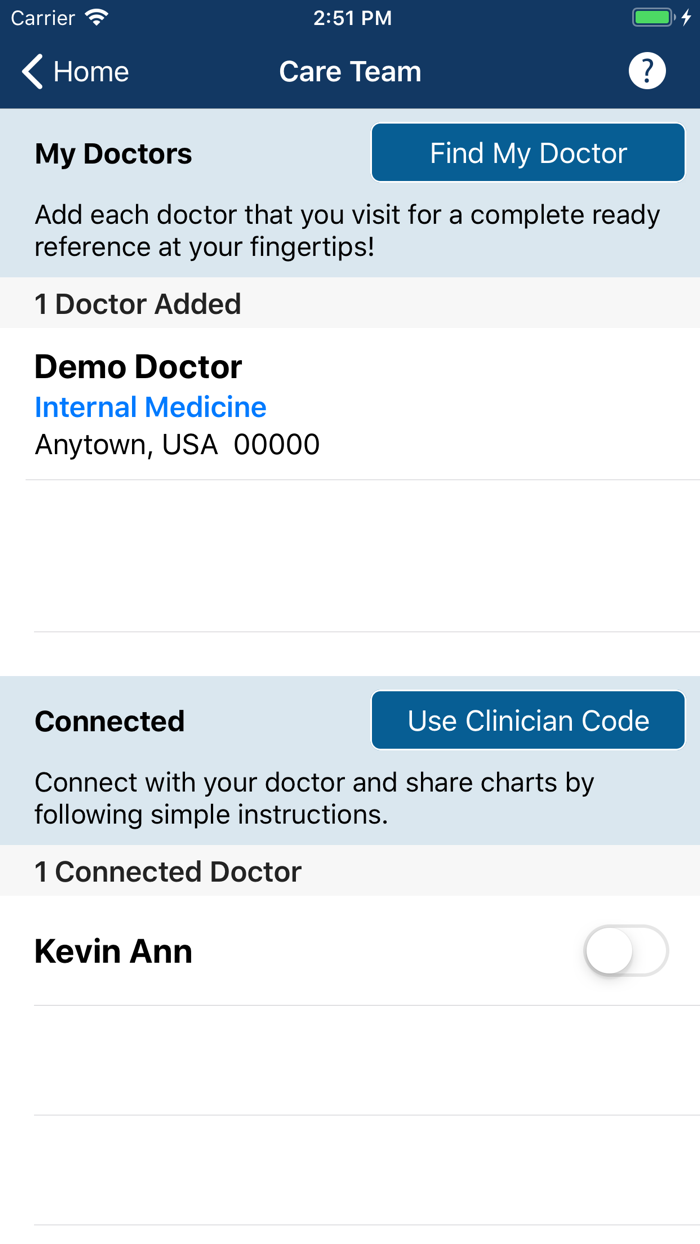Image resolution: width=700 pixels, height=1244 pixels.
Task: Tap the Carrier label in status bar
Action: click(43, 18)
